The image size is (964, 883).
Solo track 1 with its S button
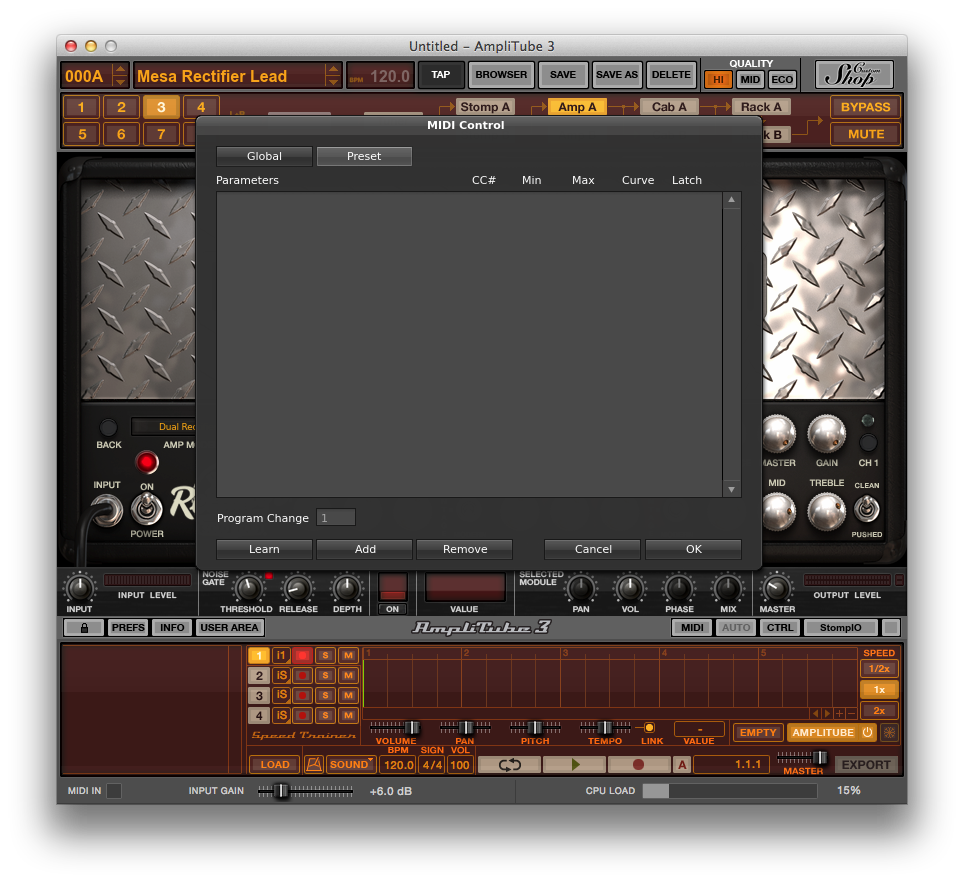pyautogui.click(x=325, y=655)
